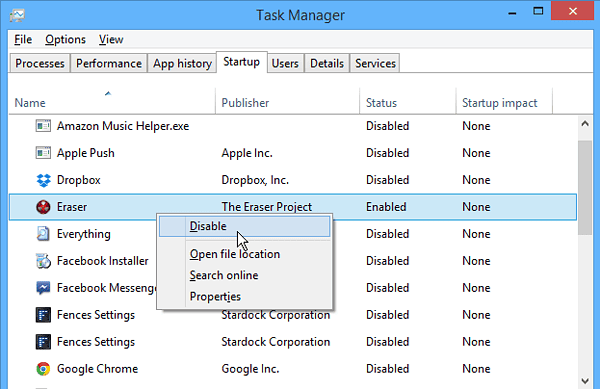Click the Disabled status of Amazon Music Helper
This screenshot has height=389, width=600.
coord(387,126)
